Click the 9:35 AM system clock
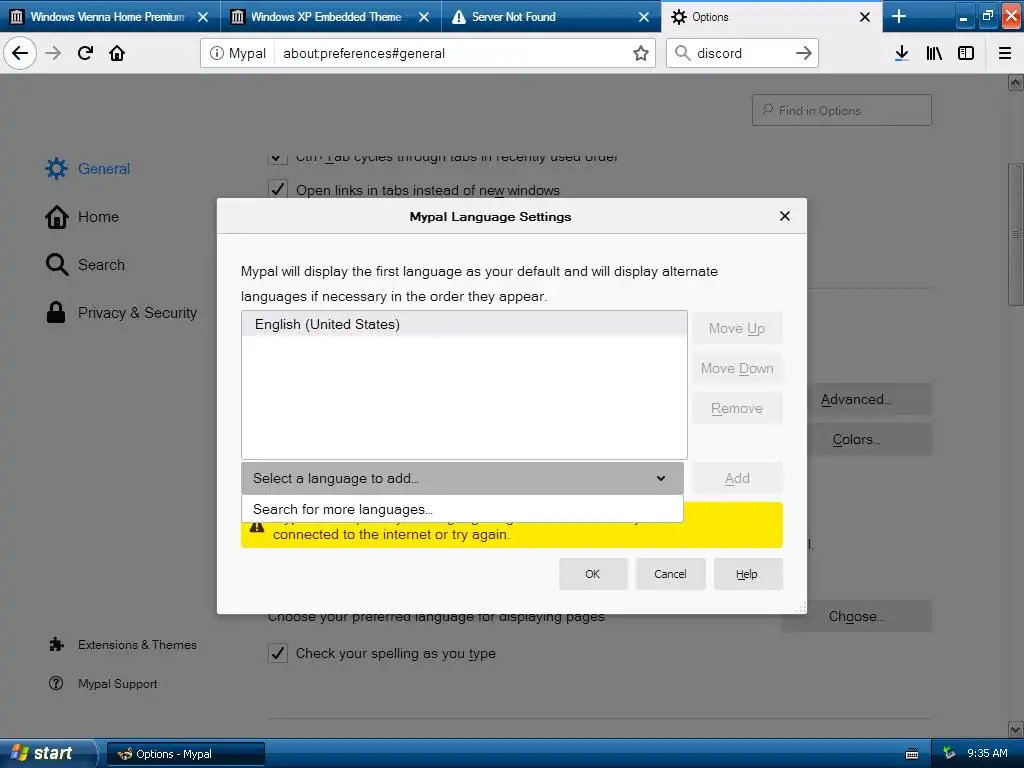Screen dimensions: 1024x768 (987, 754)
